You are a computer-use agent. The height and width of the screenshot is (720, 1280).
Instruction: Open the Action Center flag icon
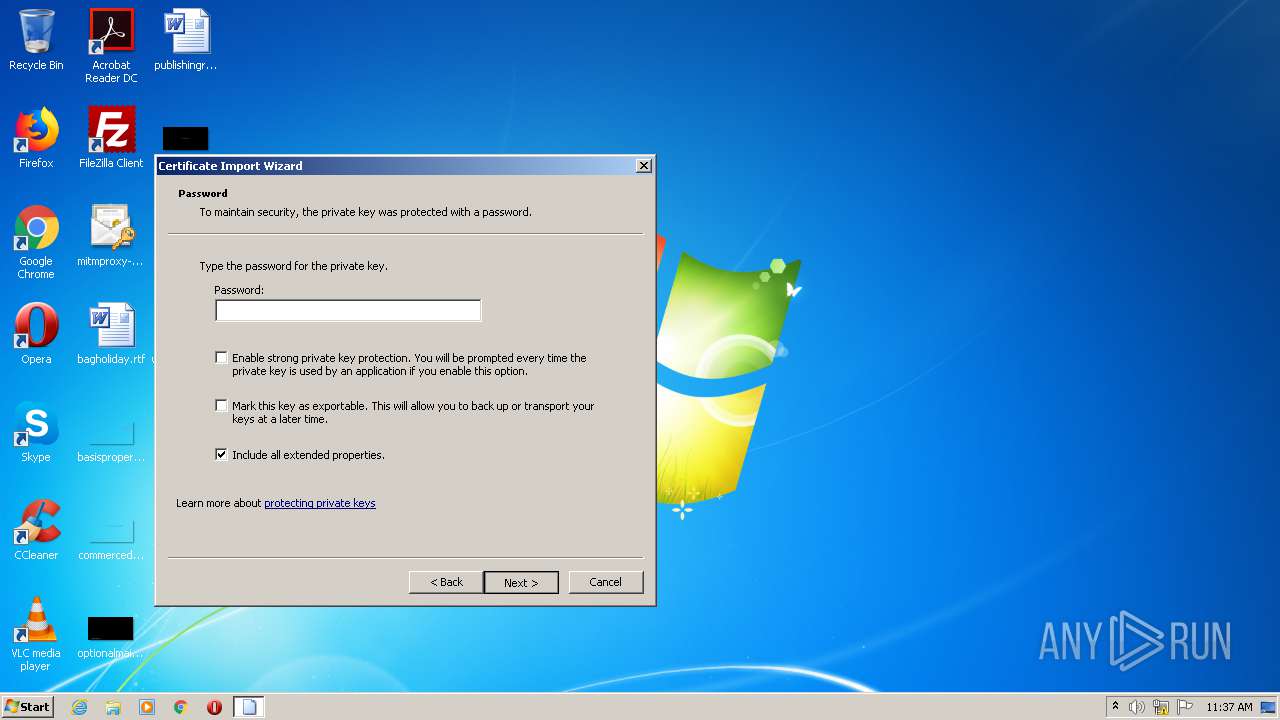(x=1185, y=707)
